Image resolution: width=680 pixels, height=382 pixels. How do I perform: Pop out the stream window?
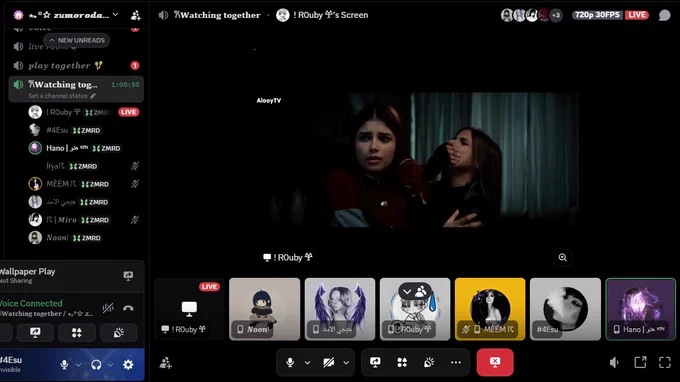coord(640,362)
